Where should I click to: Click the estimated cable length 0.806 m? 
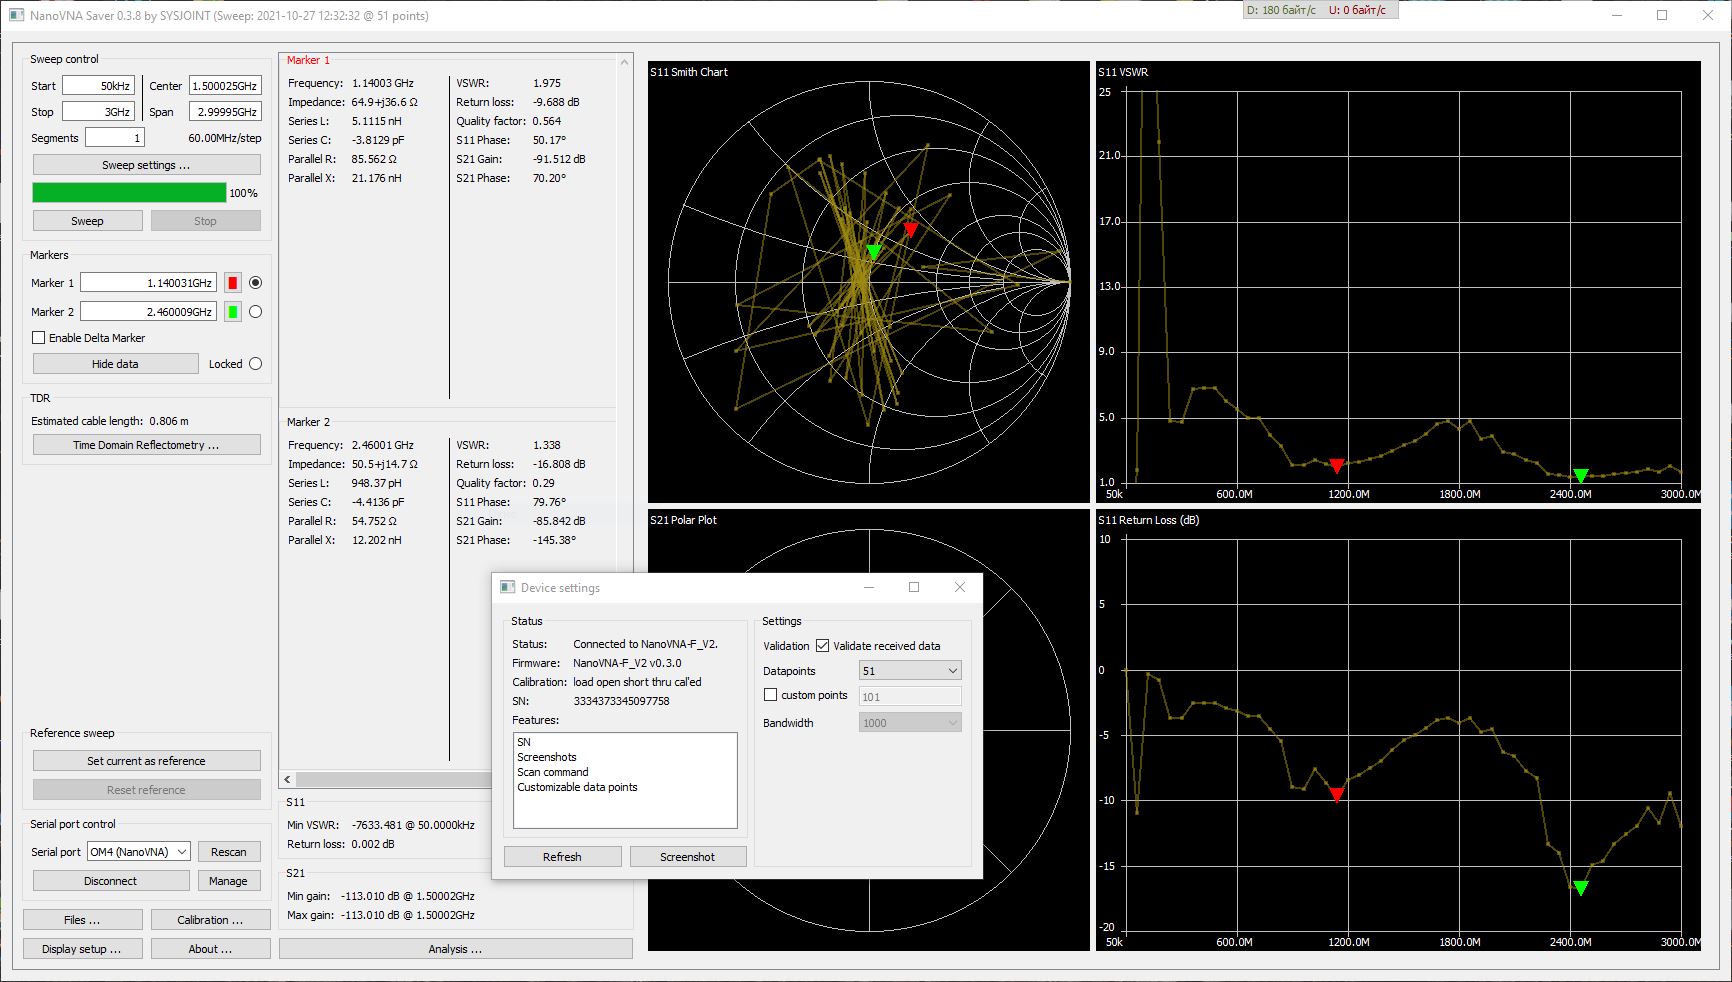pos(169,421)
